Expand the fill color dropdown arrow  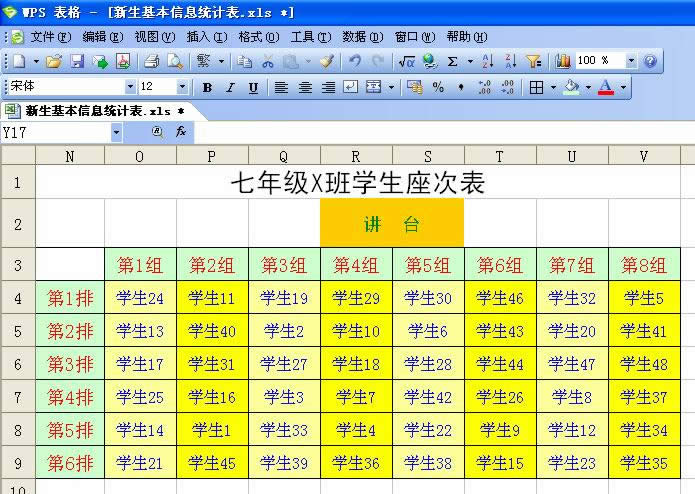coord(589,88)
